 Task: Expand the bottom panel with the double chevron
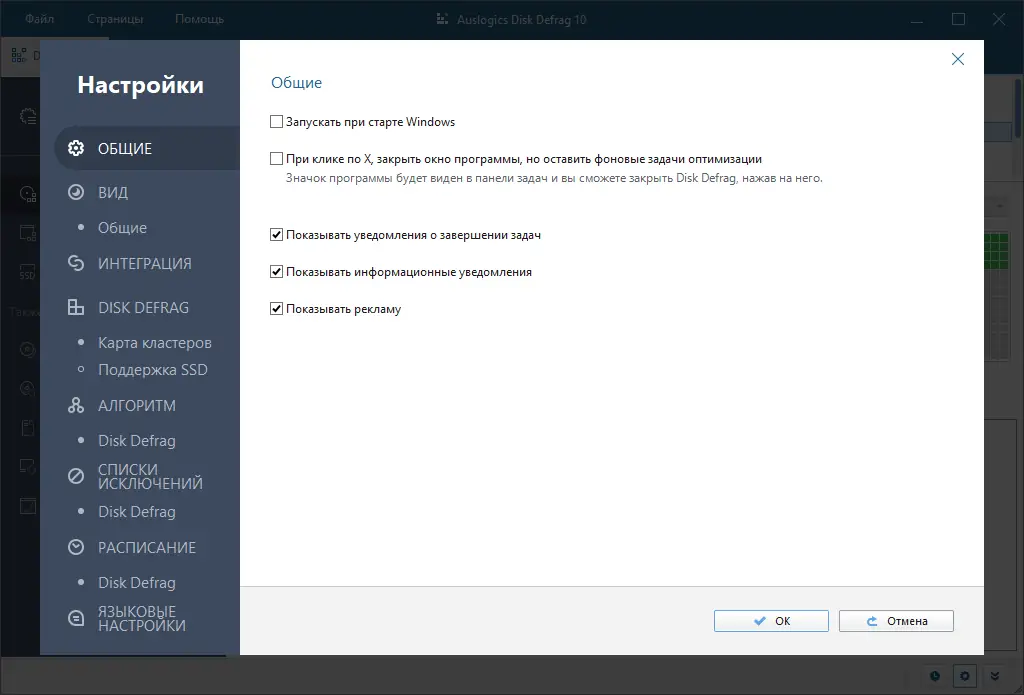coord(995,676)
